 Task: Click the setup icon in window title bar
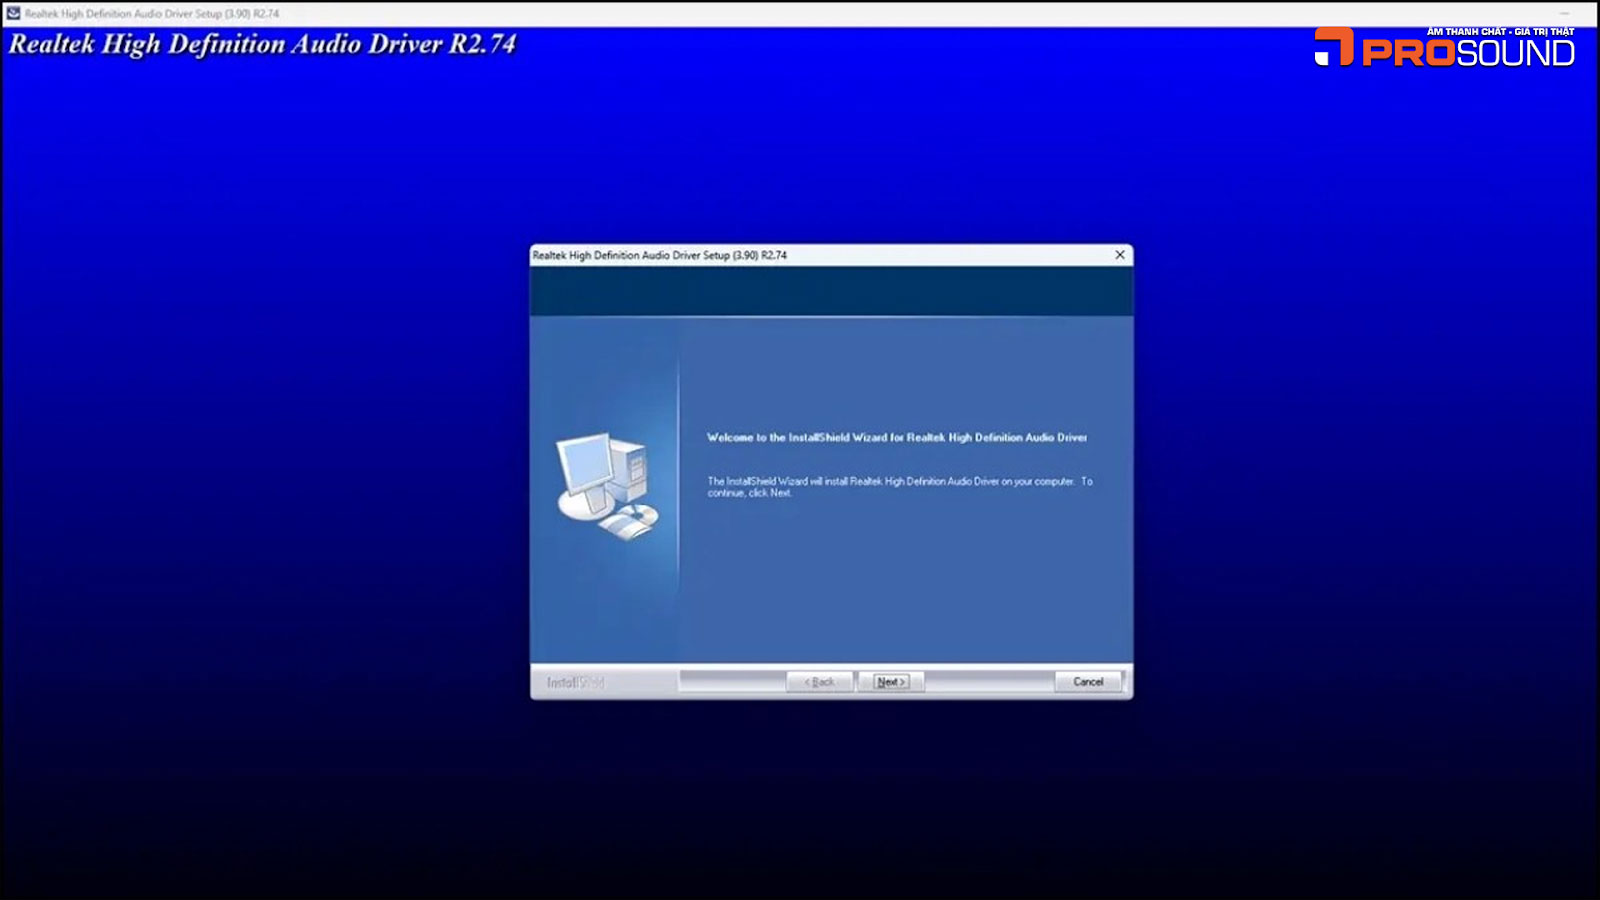point(13,13)
